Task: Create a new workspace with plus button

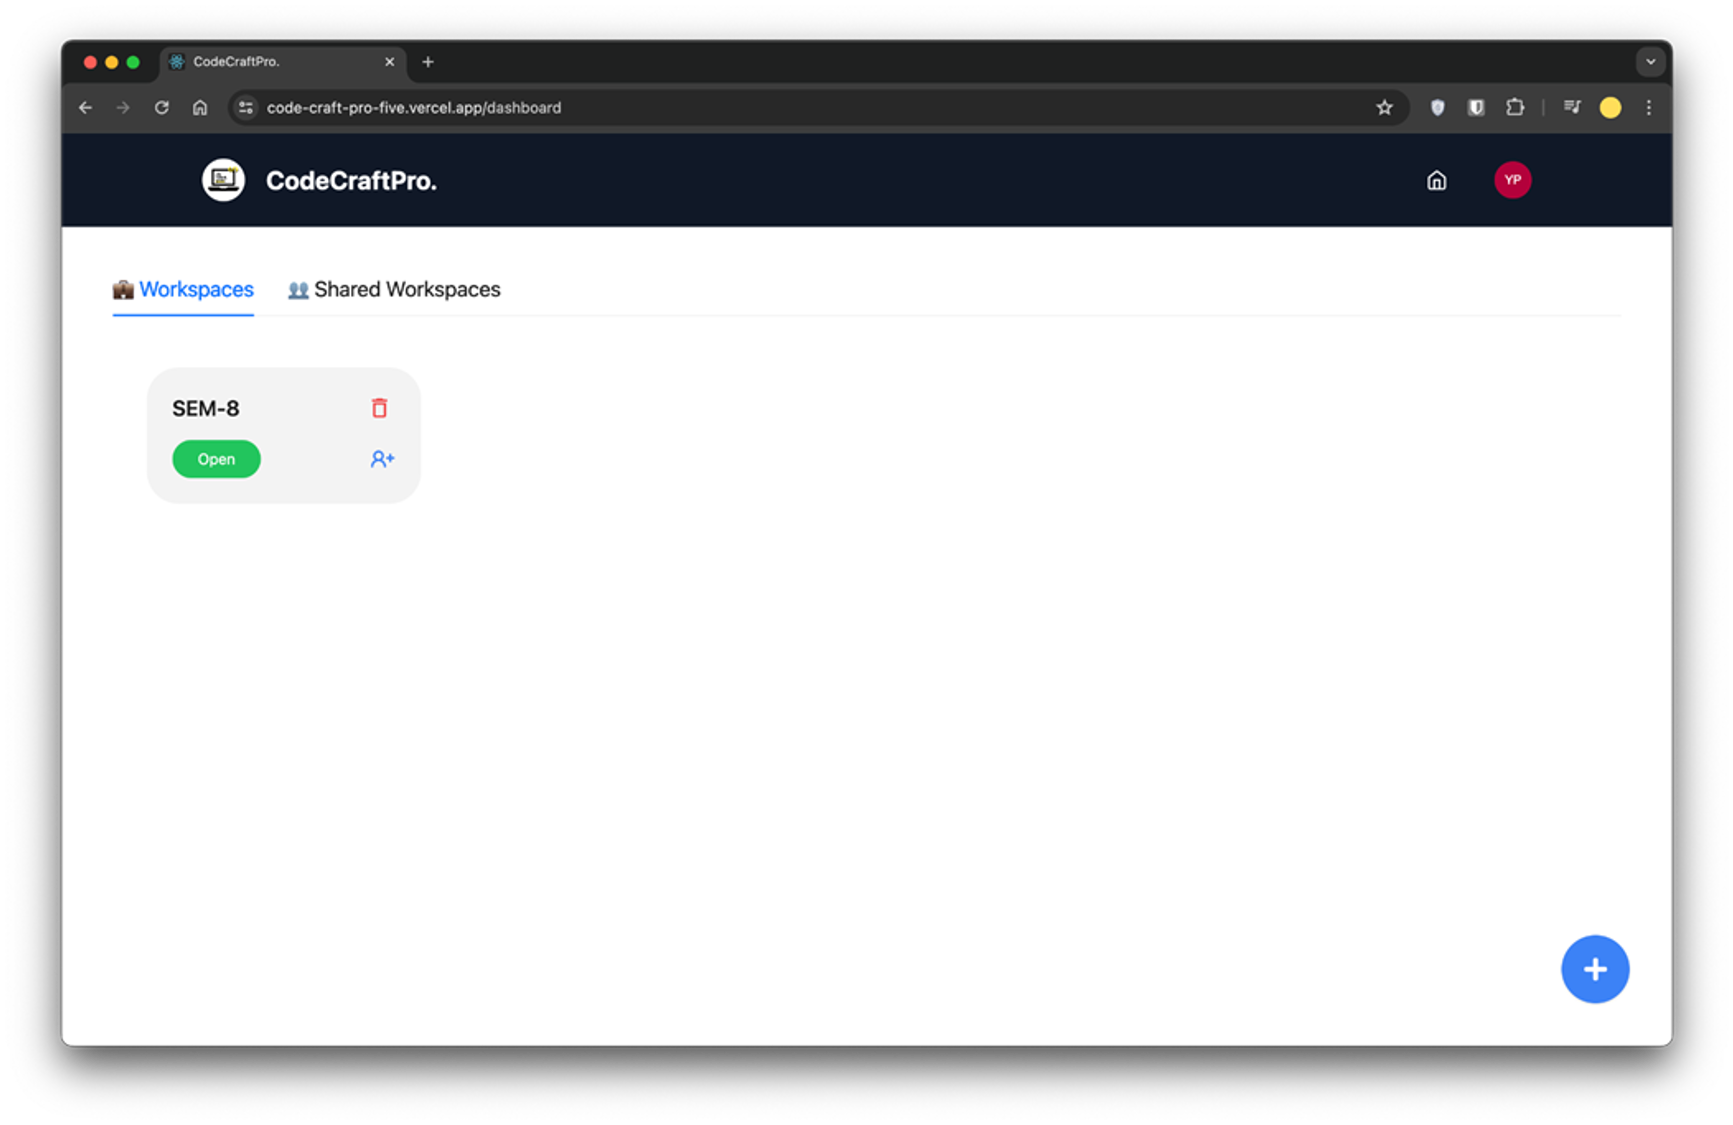Action: point(1594,969)
